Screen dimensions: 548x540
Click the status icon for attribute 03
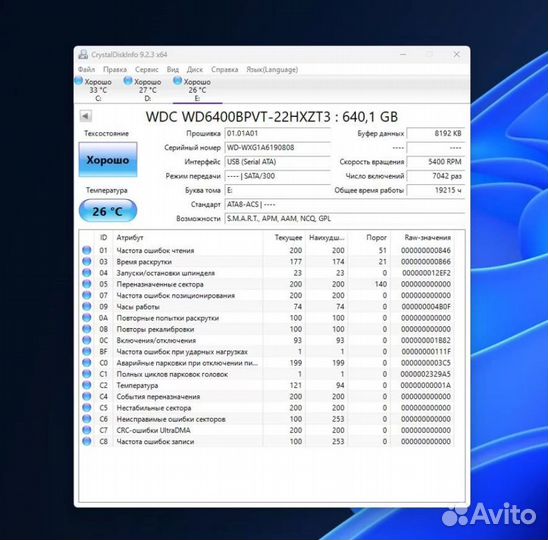pos(87,261)
